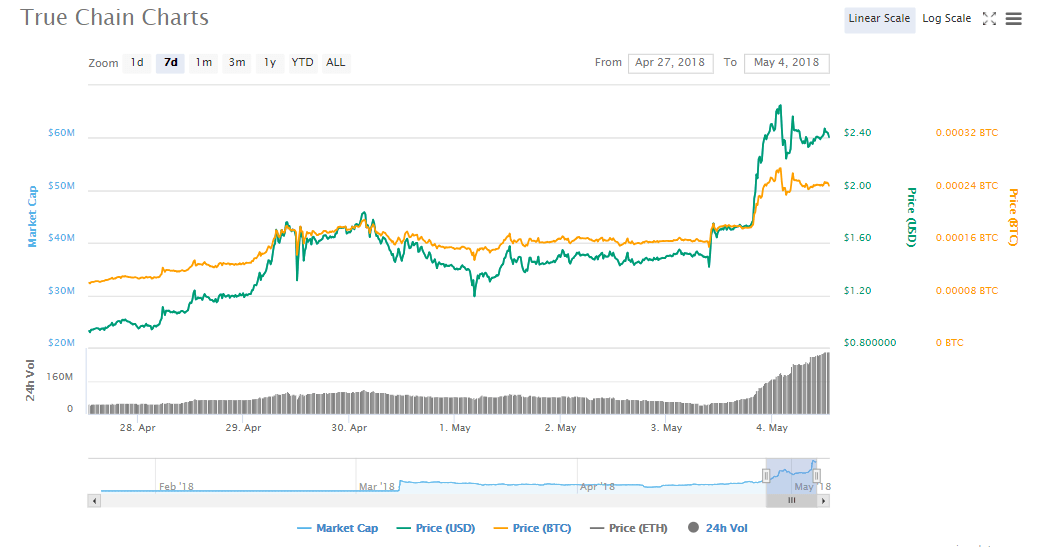Show ALL historical data
Screen dimensions: 1045x547
coord(336,63)
